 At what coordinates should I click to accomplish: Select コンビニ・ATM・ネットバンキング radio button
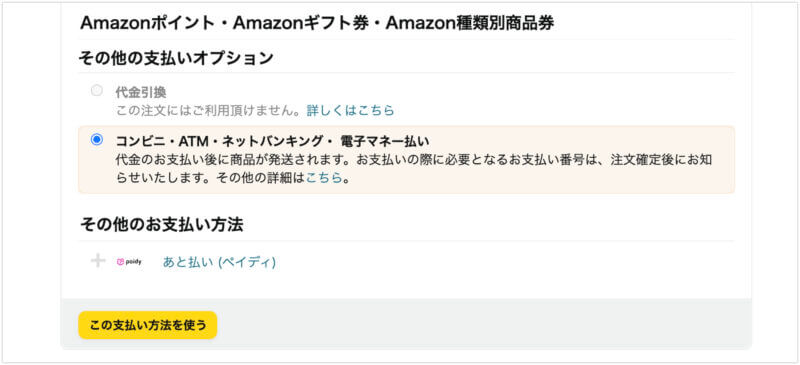(x=96, y=139)
